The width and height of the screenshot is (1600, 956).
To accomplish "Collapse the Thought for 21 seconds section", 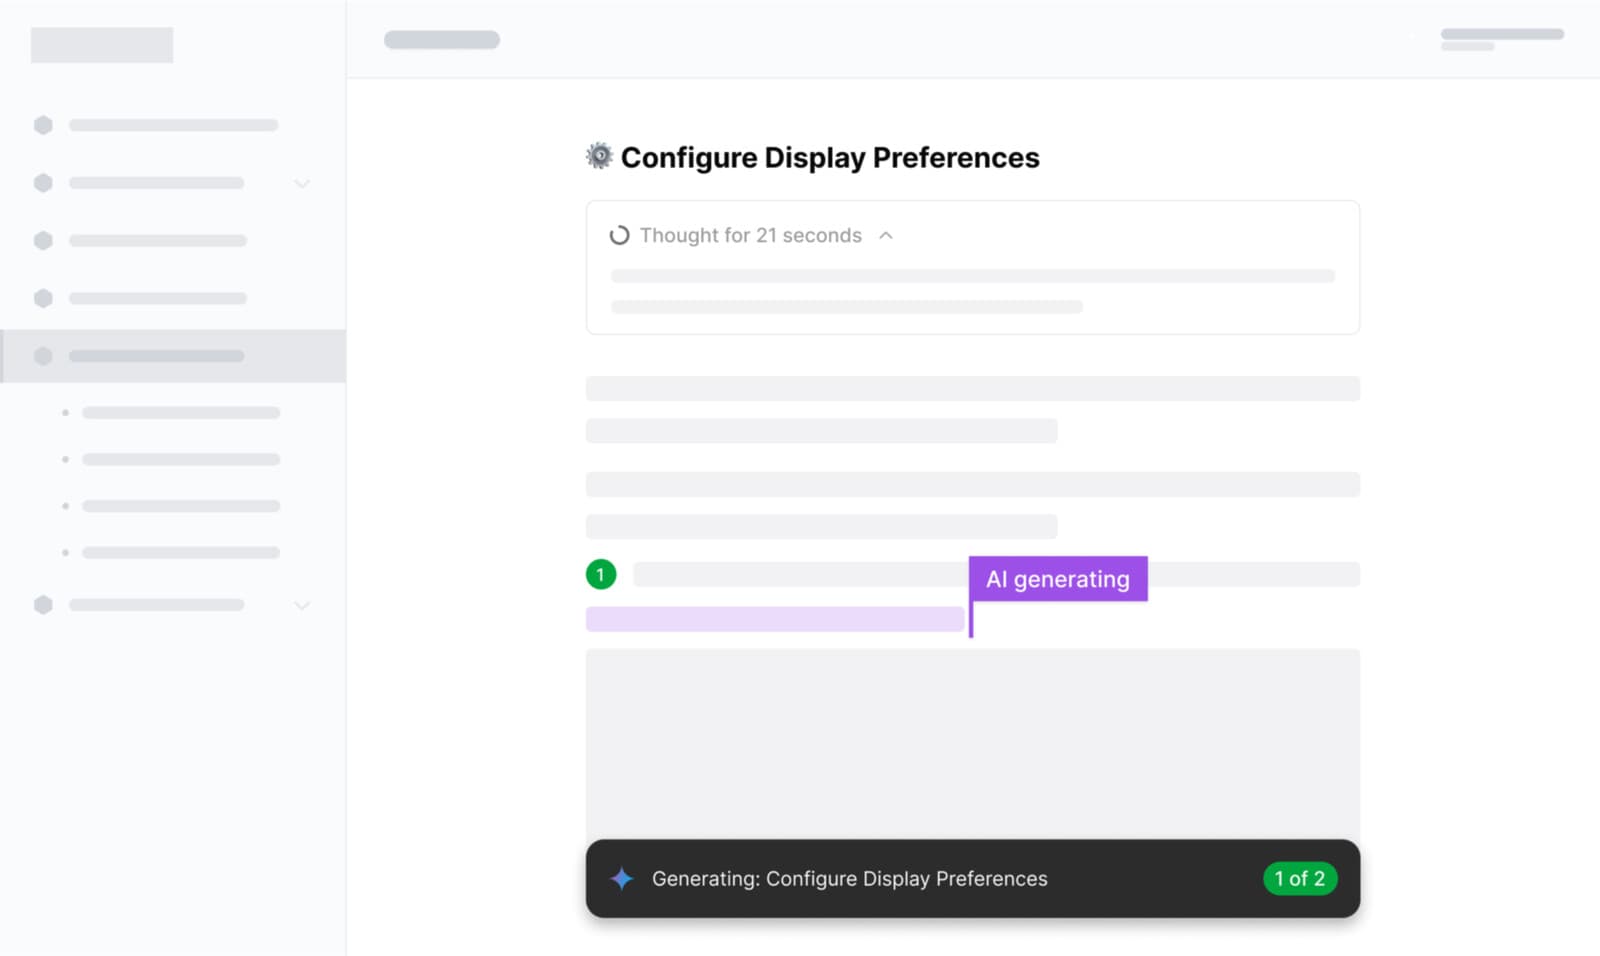I will [886, 235].
